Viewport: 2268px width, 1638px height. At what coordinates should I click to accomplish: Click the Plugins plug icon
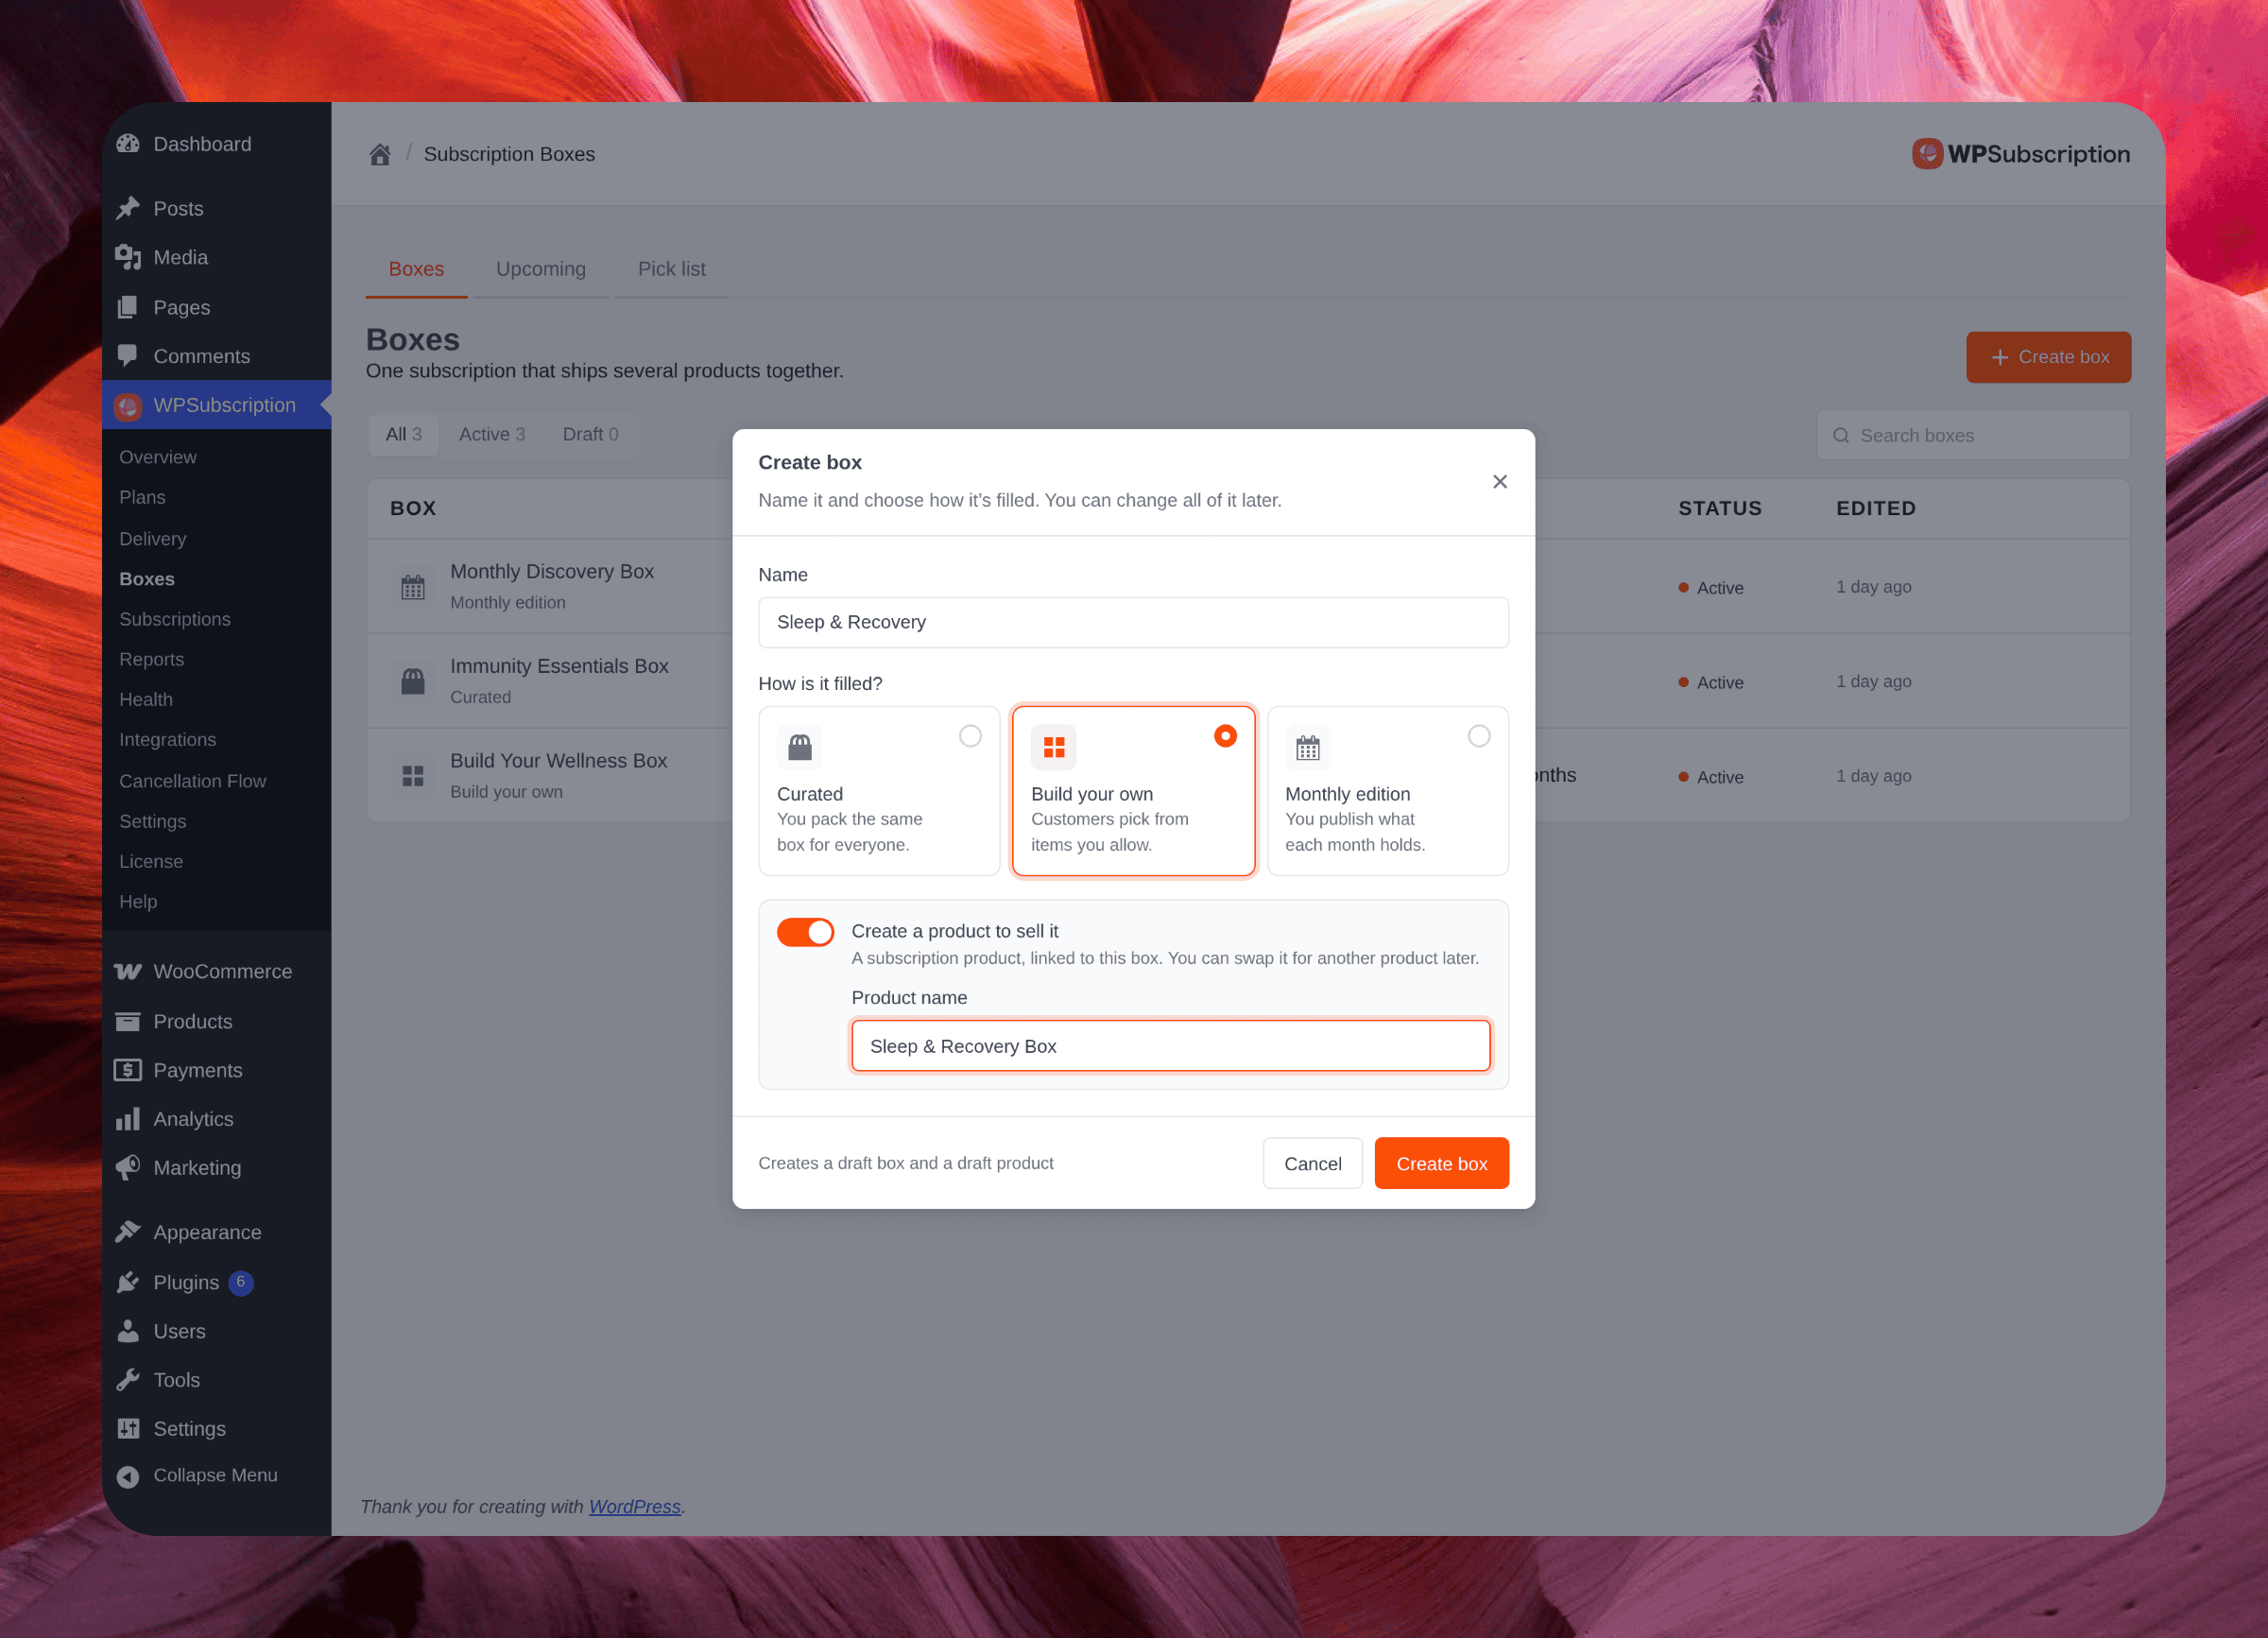click(x=128, y=1282)
